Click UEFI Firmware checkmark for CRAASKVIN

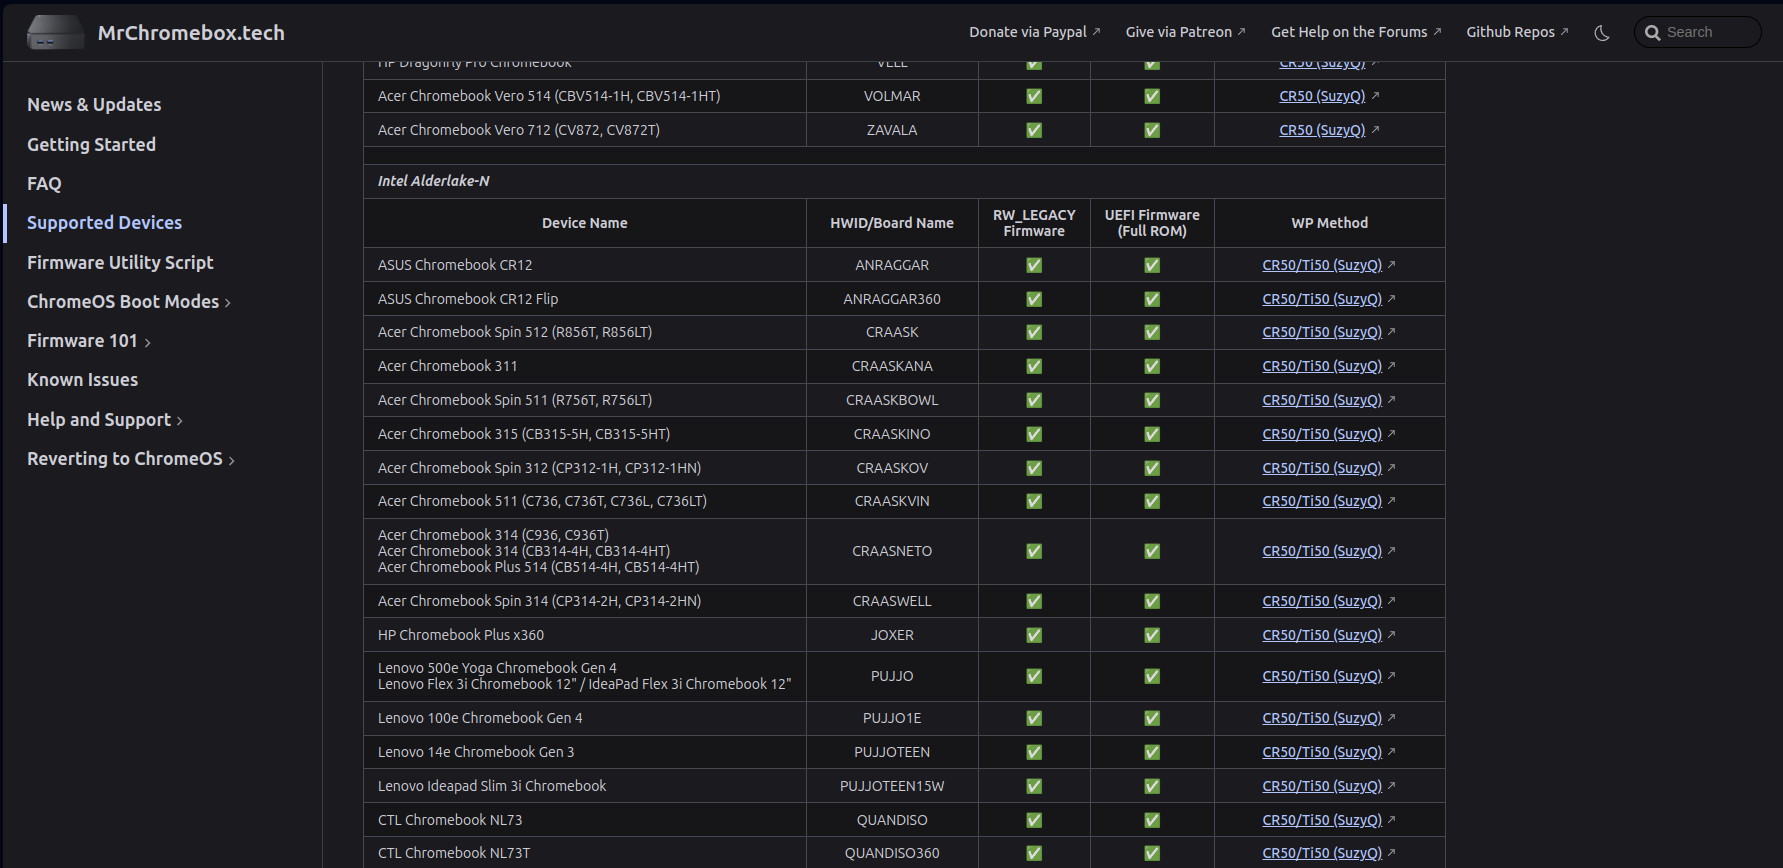click(1152, 501)
